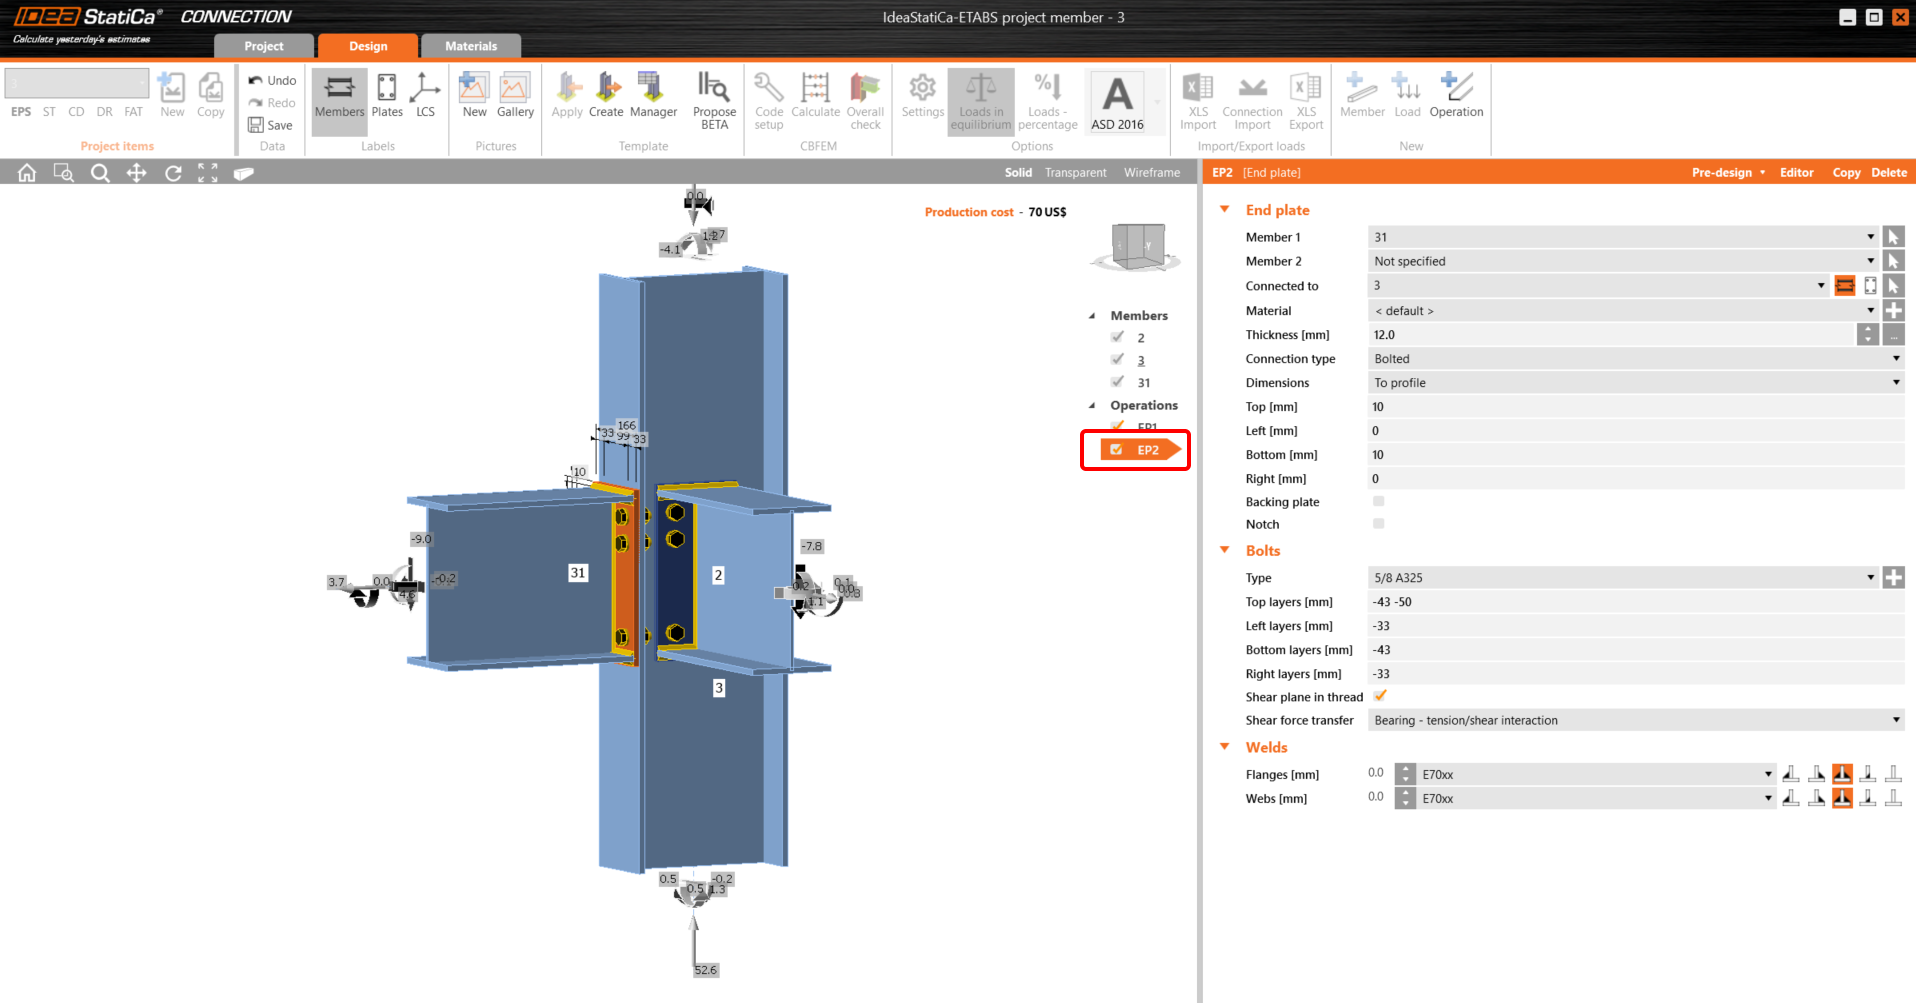Run Calculate in the CBFEM group
Viewport: 1916px width, 1003px height.
point(815,95)
